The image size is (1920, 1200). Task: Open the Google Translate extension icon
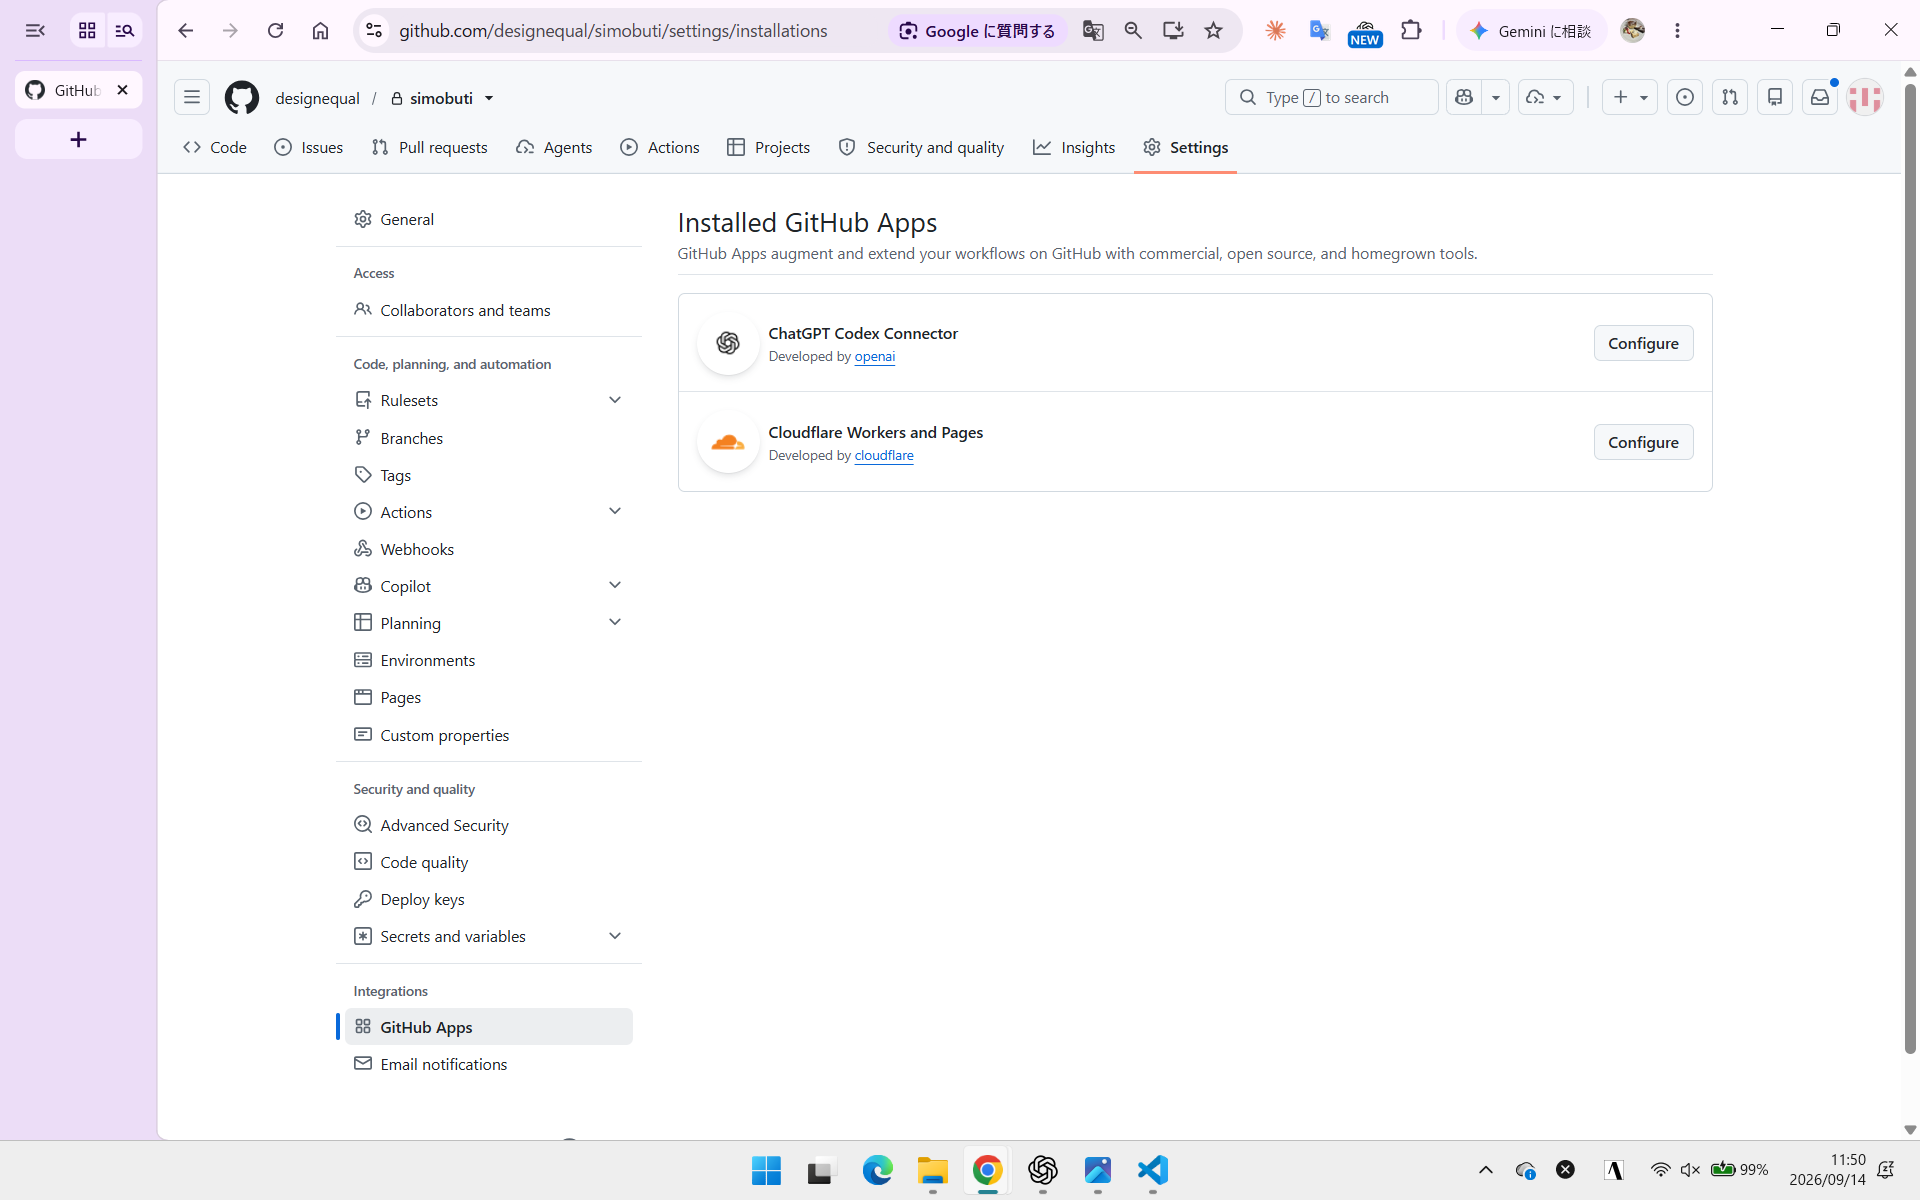[1319, 31]
